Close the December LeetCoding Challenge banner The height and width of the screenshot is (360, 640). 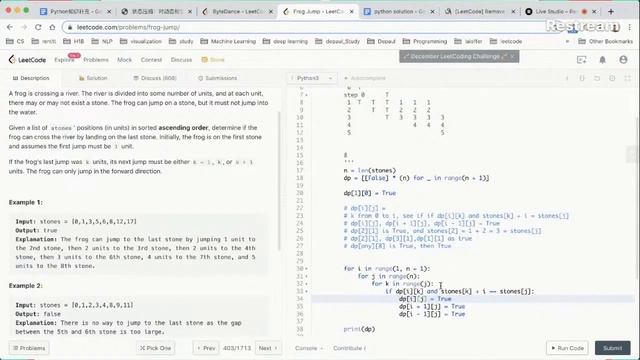(512, 56)
